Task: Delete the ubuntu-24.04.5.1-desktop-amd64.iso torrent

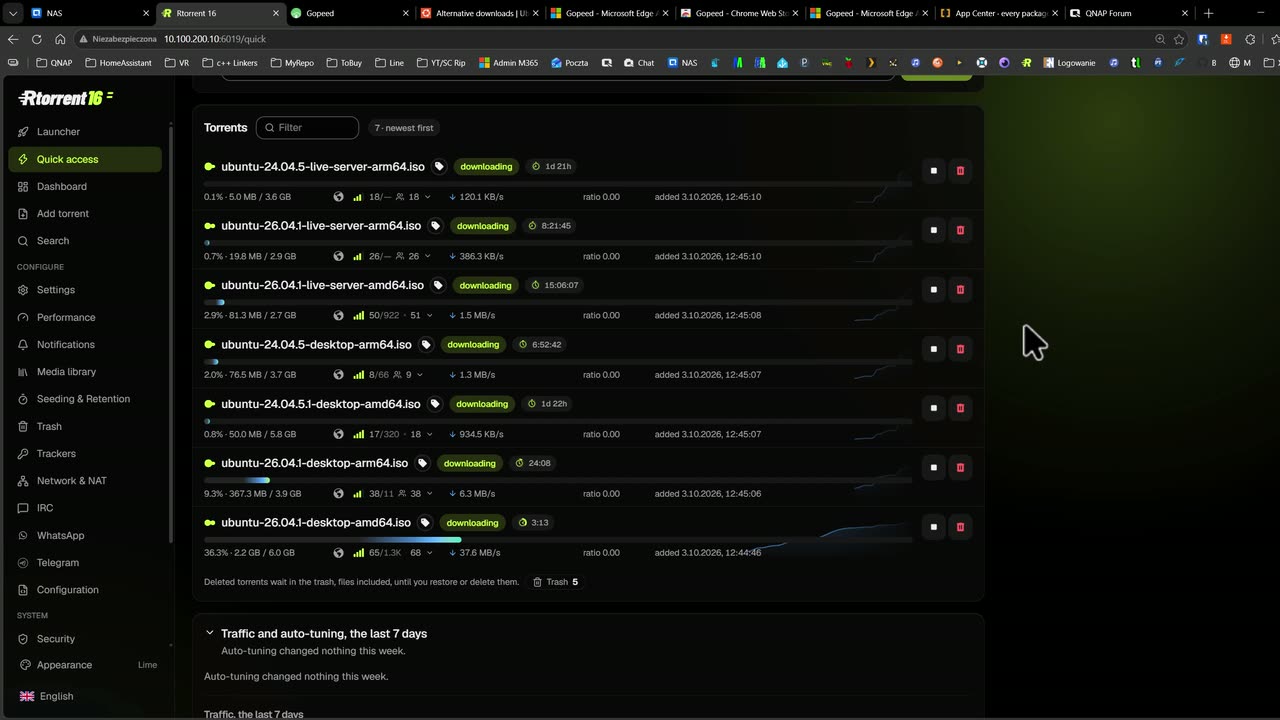Action: [961, 408]
